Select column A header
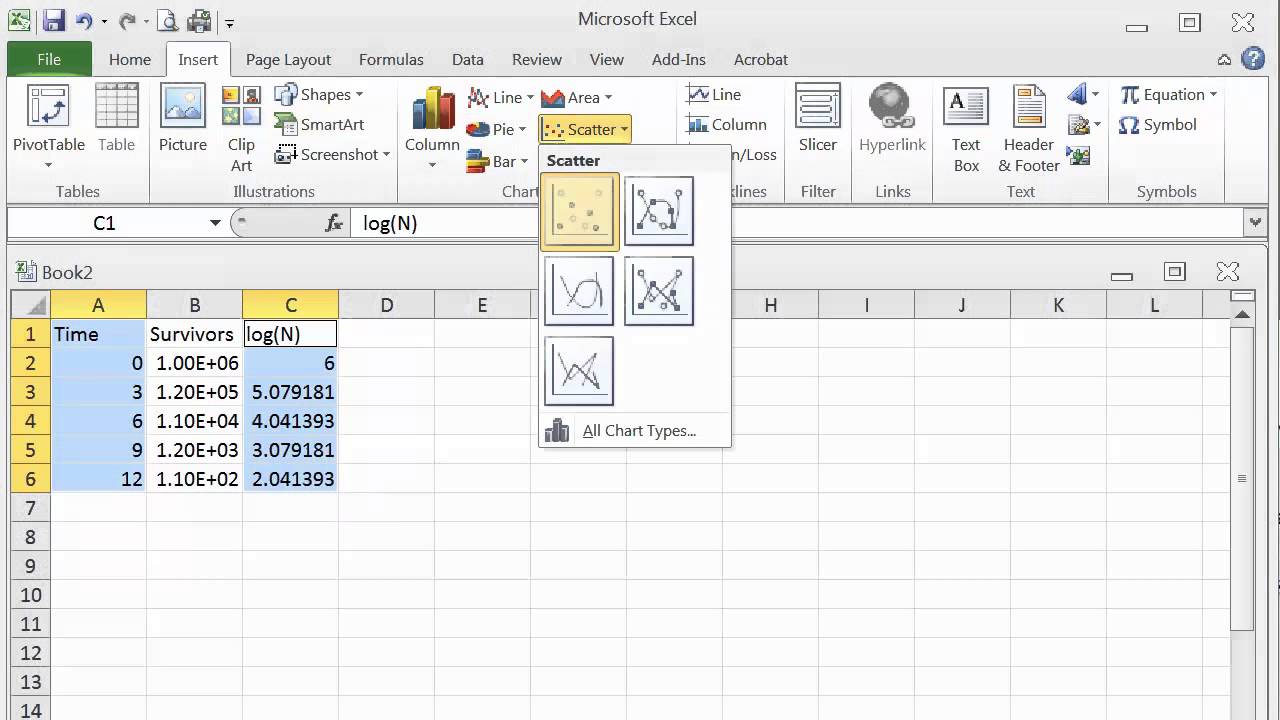This screenshot has width=1280, height=720. [x=98, y=305]
